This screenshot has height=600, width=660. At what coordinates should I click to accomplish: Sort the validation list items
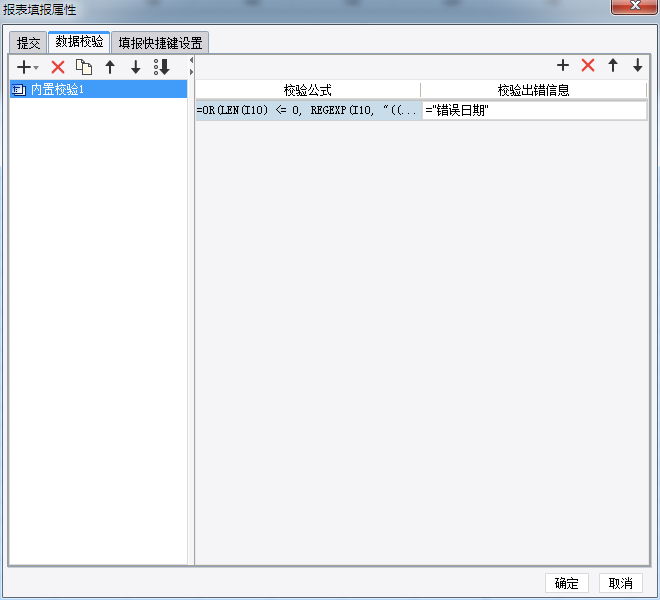click(162, 67)
